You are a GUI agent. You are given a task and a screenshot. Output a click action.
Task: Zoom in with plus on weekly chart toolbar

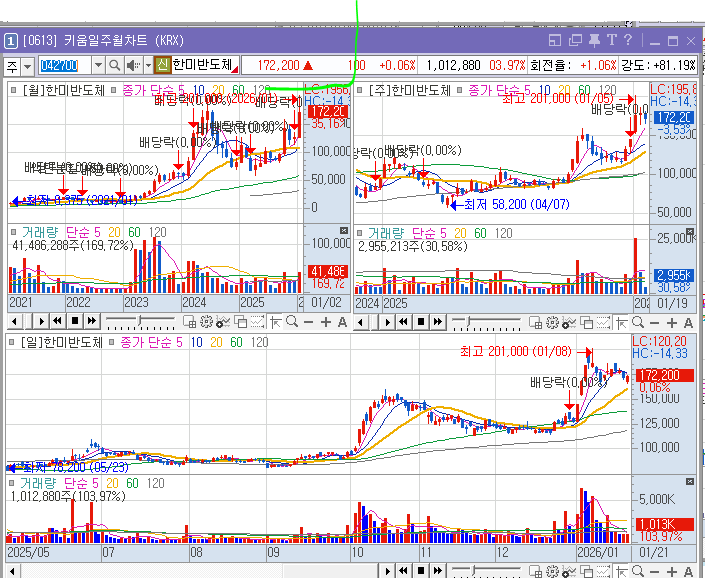click(672, 323)
